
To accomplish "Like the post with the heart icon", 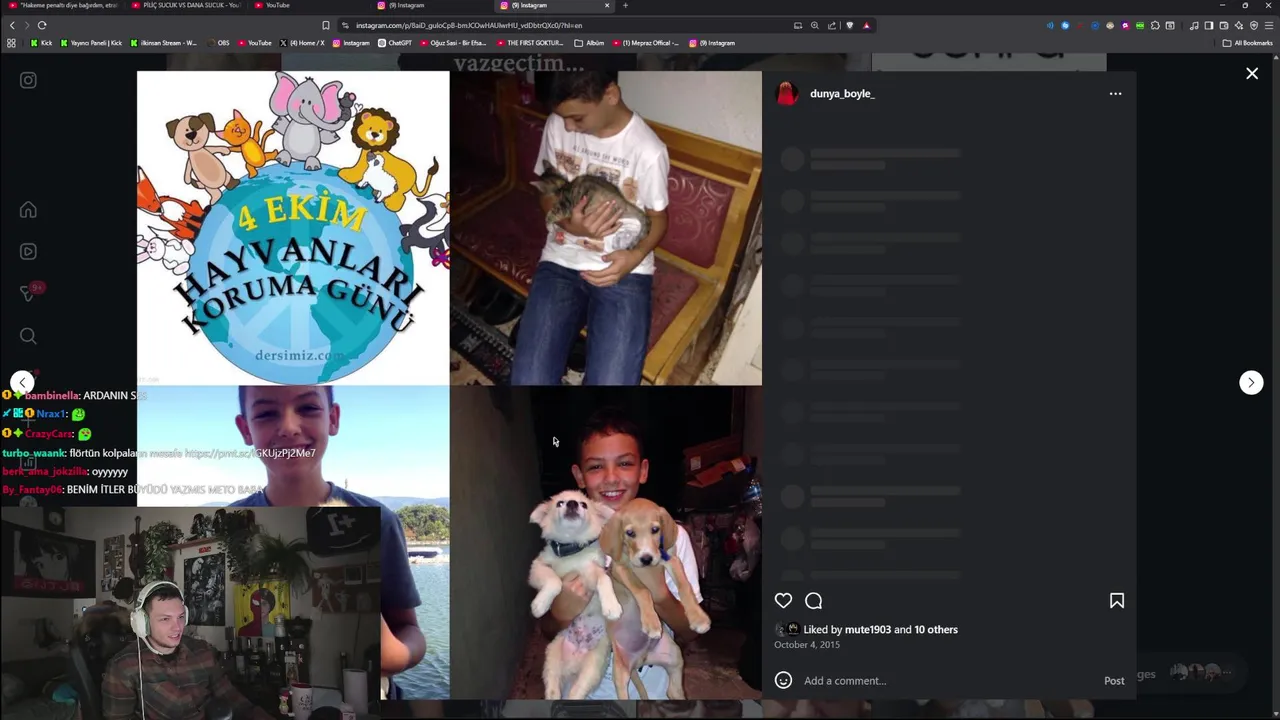I will [783, 600].
